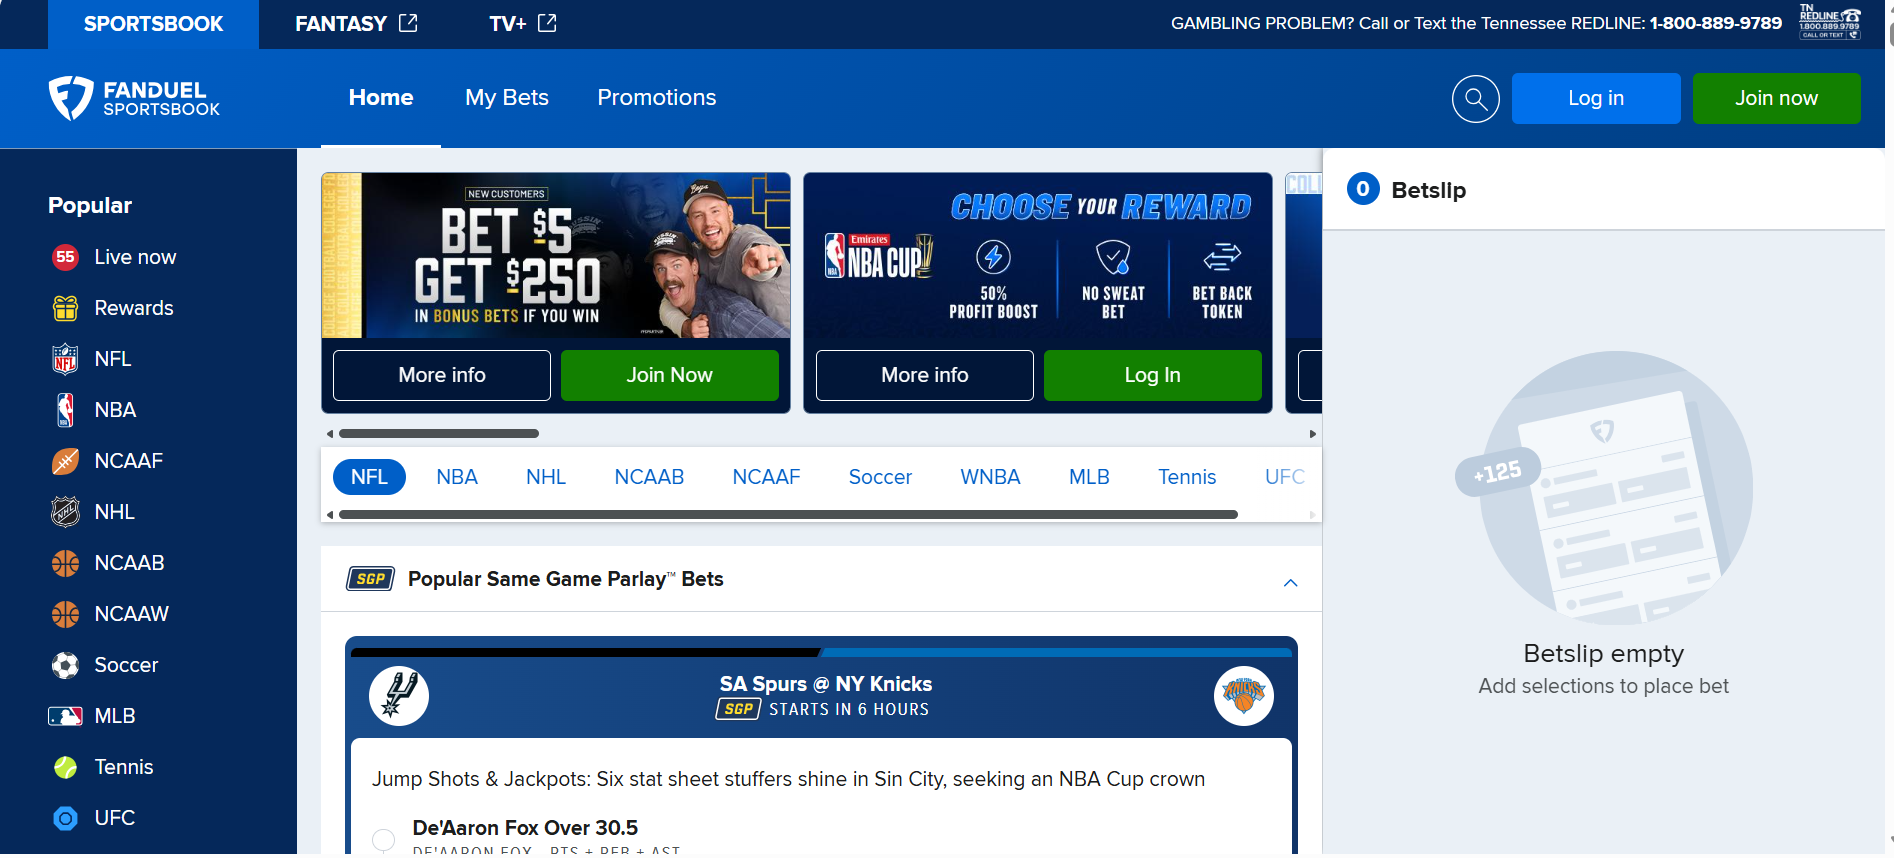This screenshot has width=1894, height=858.
Task: Open Promotions nav tab
Action: pyautogui.click(x=657, y=98)
